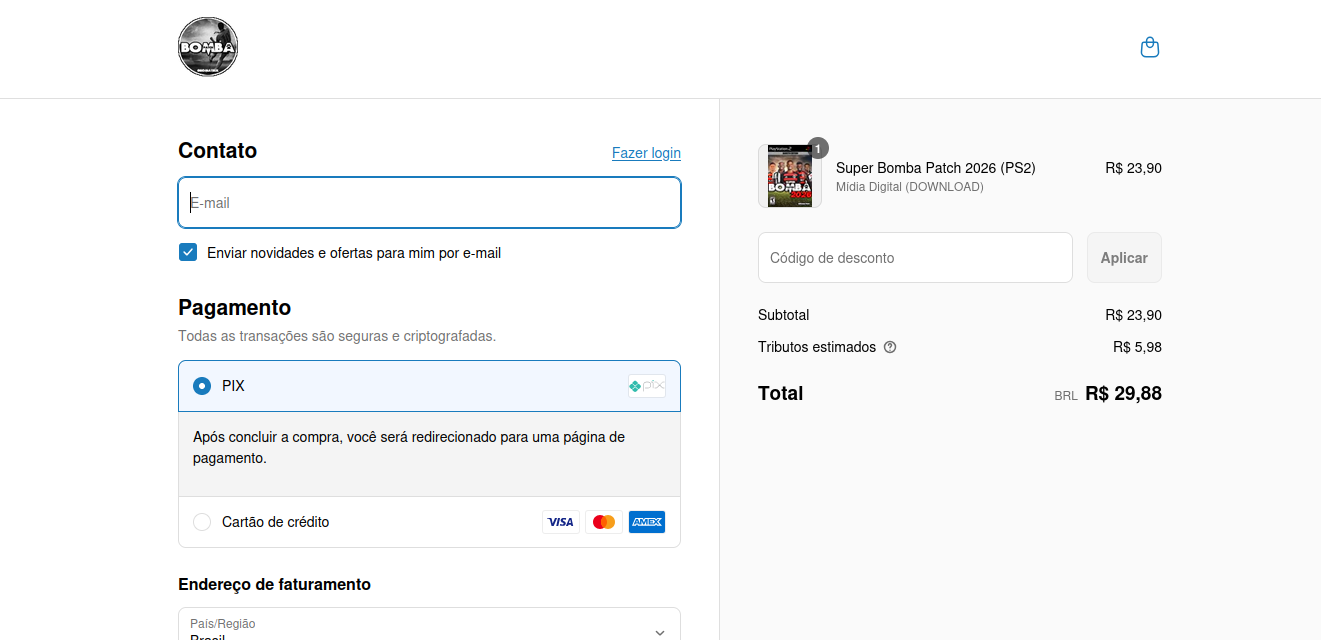Click the Super Bomba Patch 2026 (PS2) title

tap(936, 168)
